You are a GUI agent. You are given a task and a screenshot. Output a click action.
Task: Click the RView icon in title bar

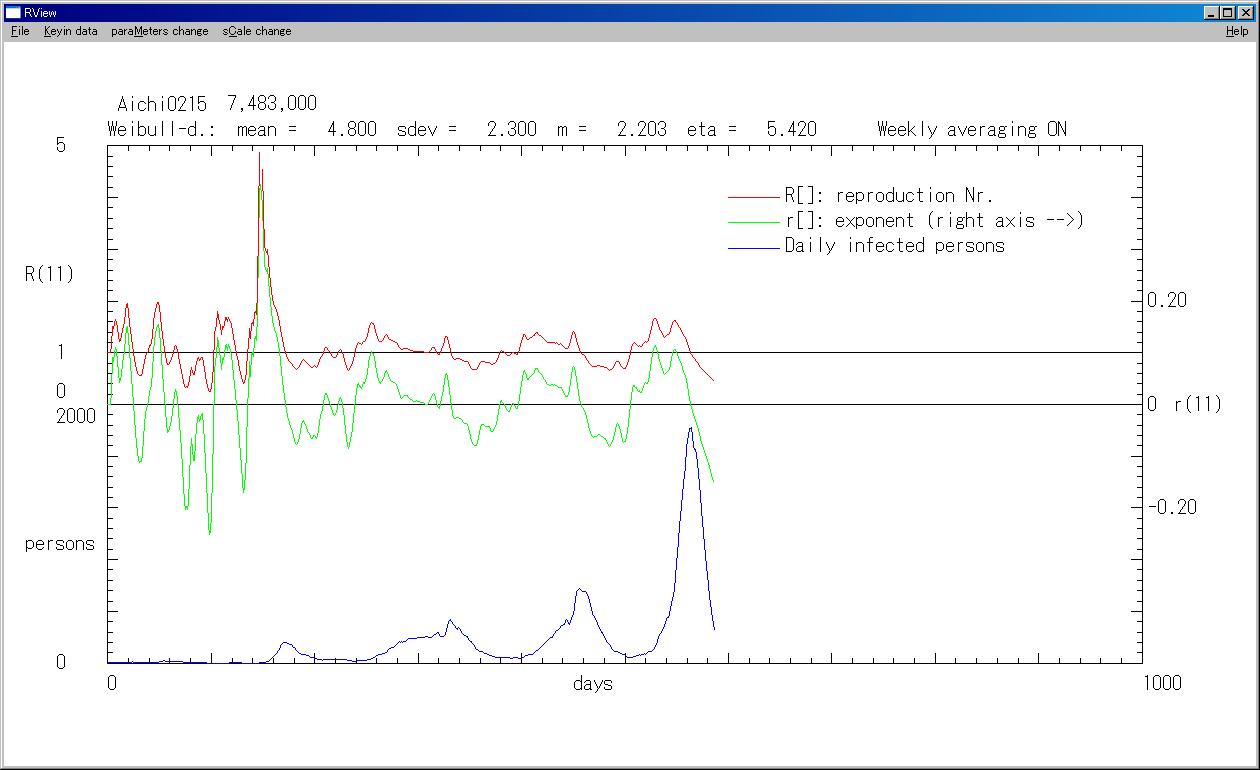coord(13,13)
